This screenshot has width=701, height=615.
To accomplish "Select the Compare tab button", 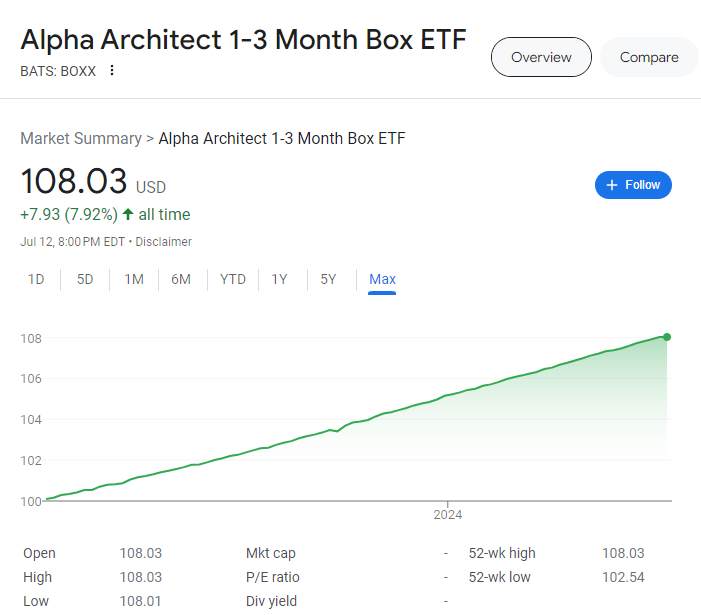I will [649, 57].
